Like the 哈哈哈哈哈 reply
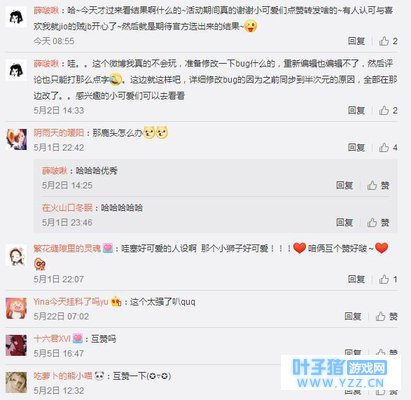The height and width of the screenshot is (400, 411). pos(378,222)
